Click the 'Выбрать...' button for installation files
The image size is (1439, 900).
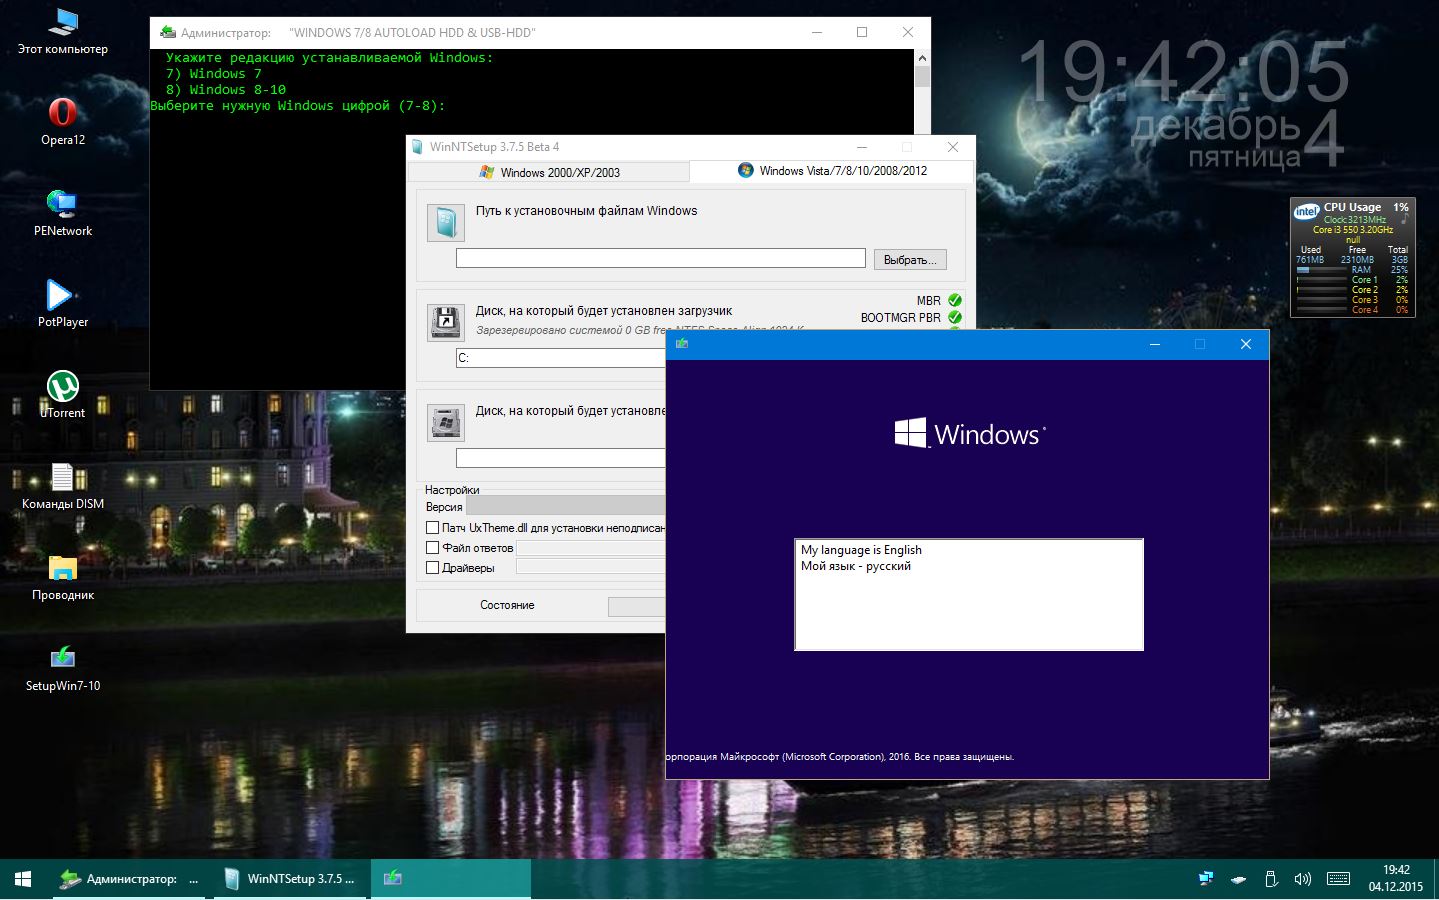pos(910,259)
